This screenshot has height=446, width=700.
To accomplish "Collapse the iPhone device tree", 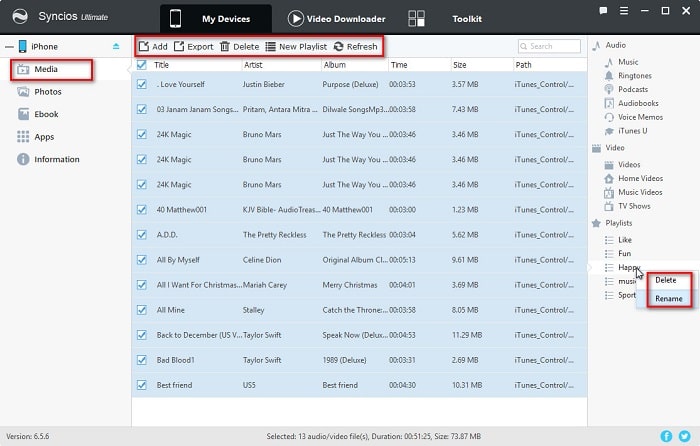I will pos(9,46).
